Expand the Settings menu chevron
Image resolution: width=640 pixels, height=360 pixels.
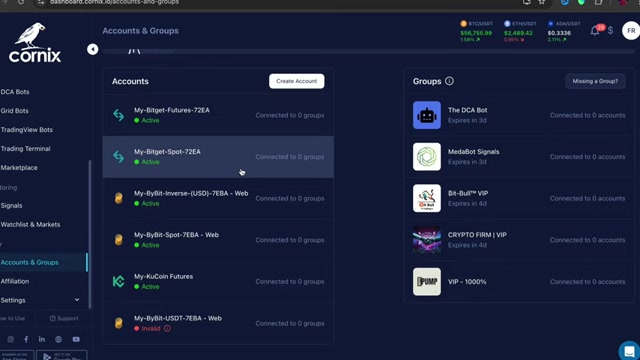coord(77,300)
